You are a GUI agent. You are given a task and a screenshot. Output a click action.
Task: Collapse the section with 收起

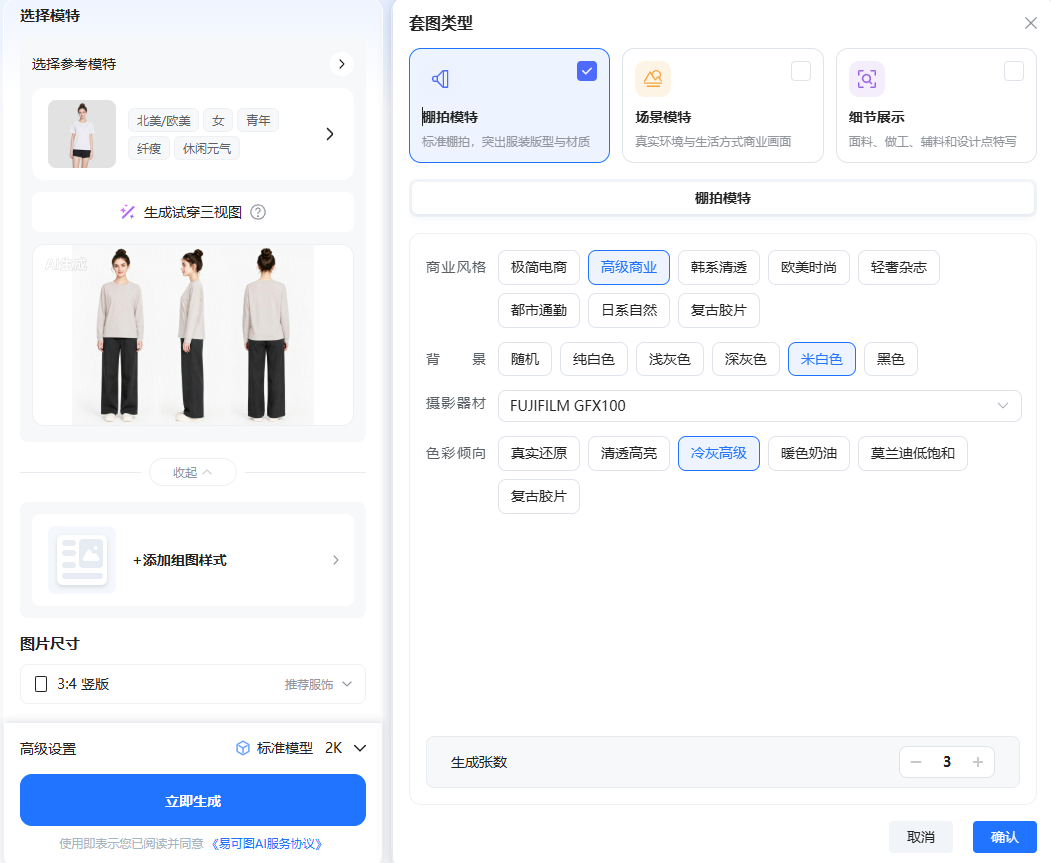(193, 472)
